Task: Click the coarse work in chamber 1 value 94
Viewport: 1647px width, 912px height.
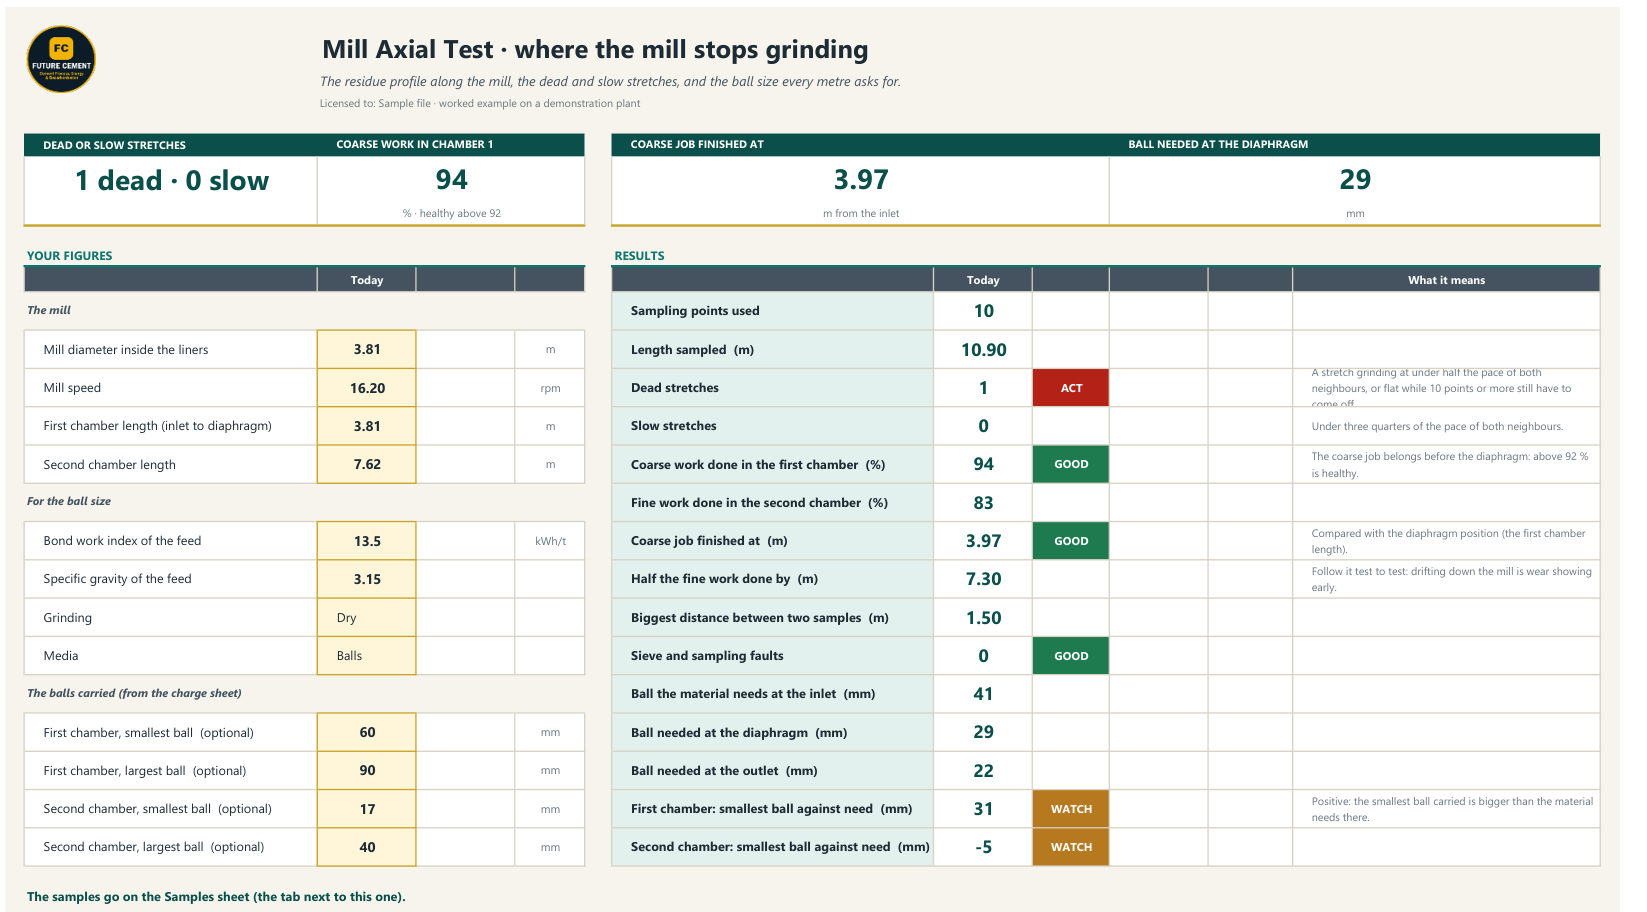Action: click(x=451, y=180)
